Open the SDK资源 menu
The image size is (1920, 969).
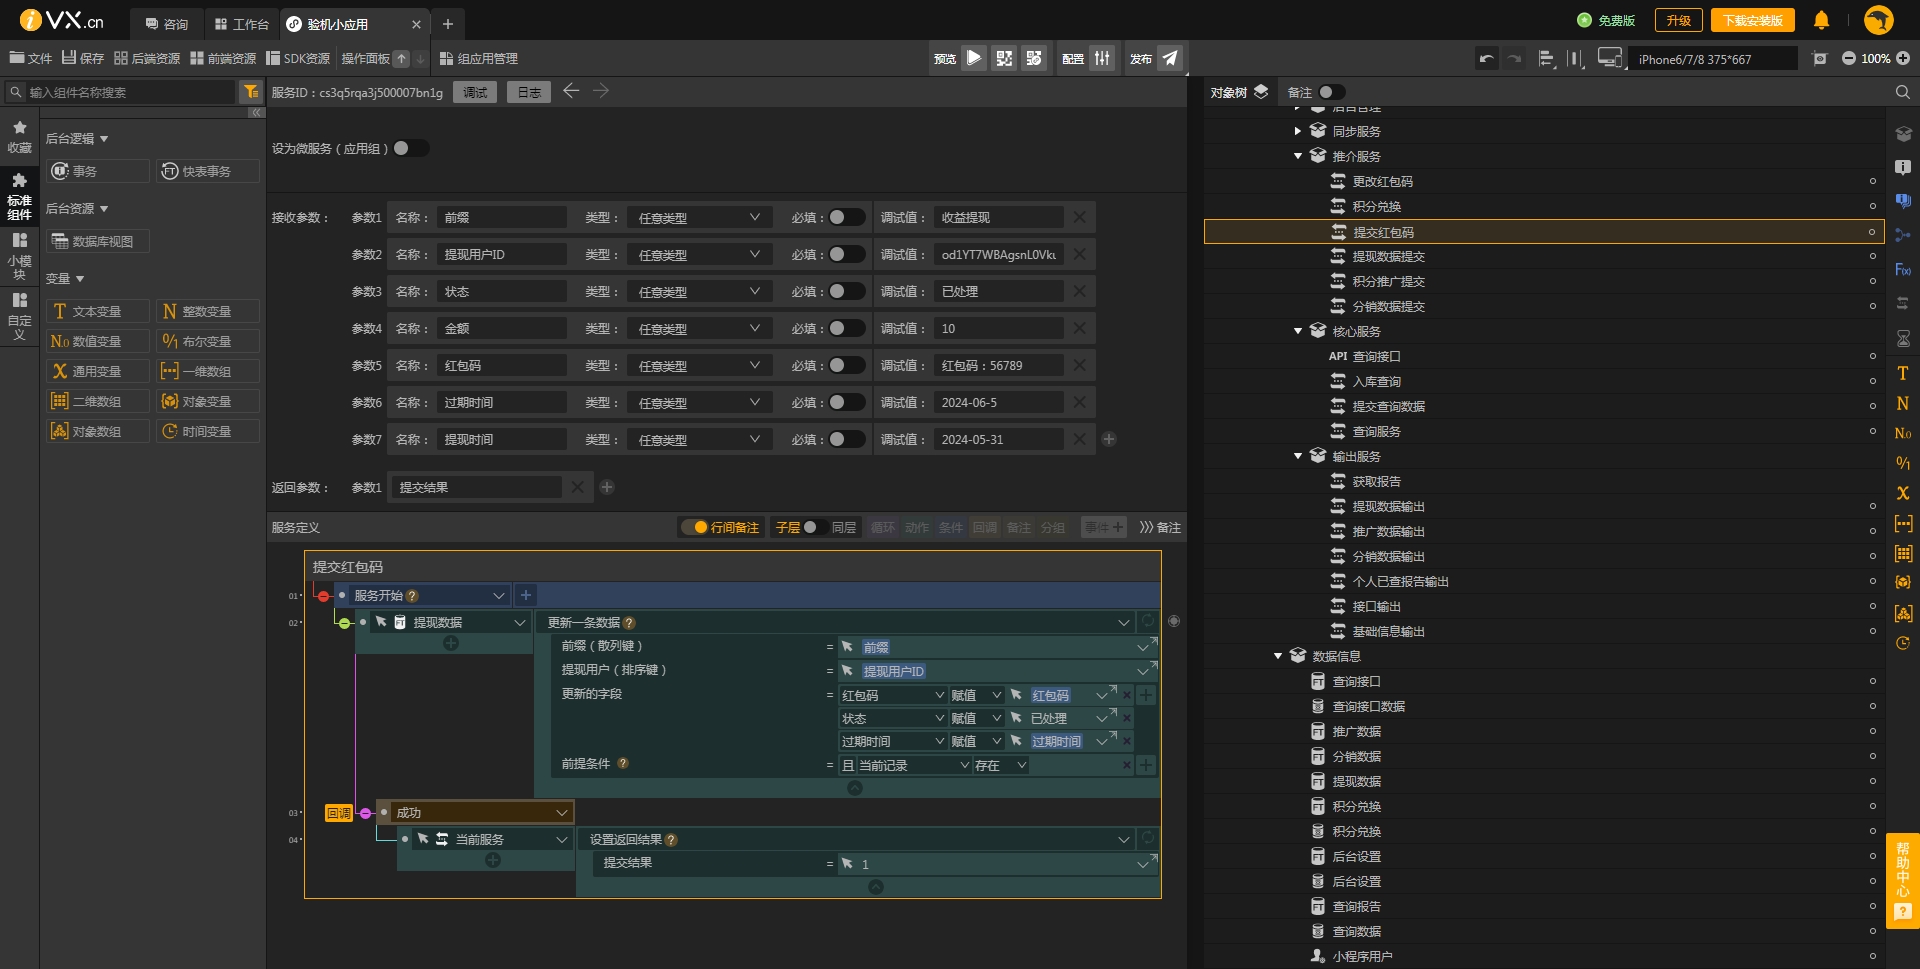(298, 58)
